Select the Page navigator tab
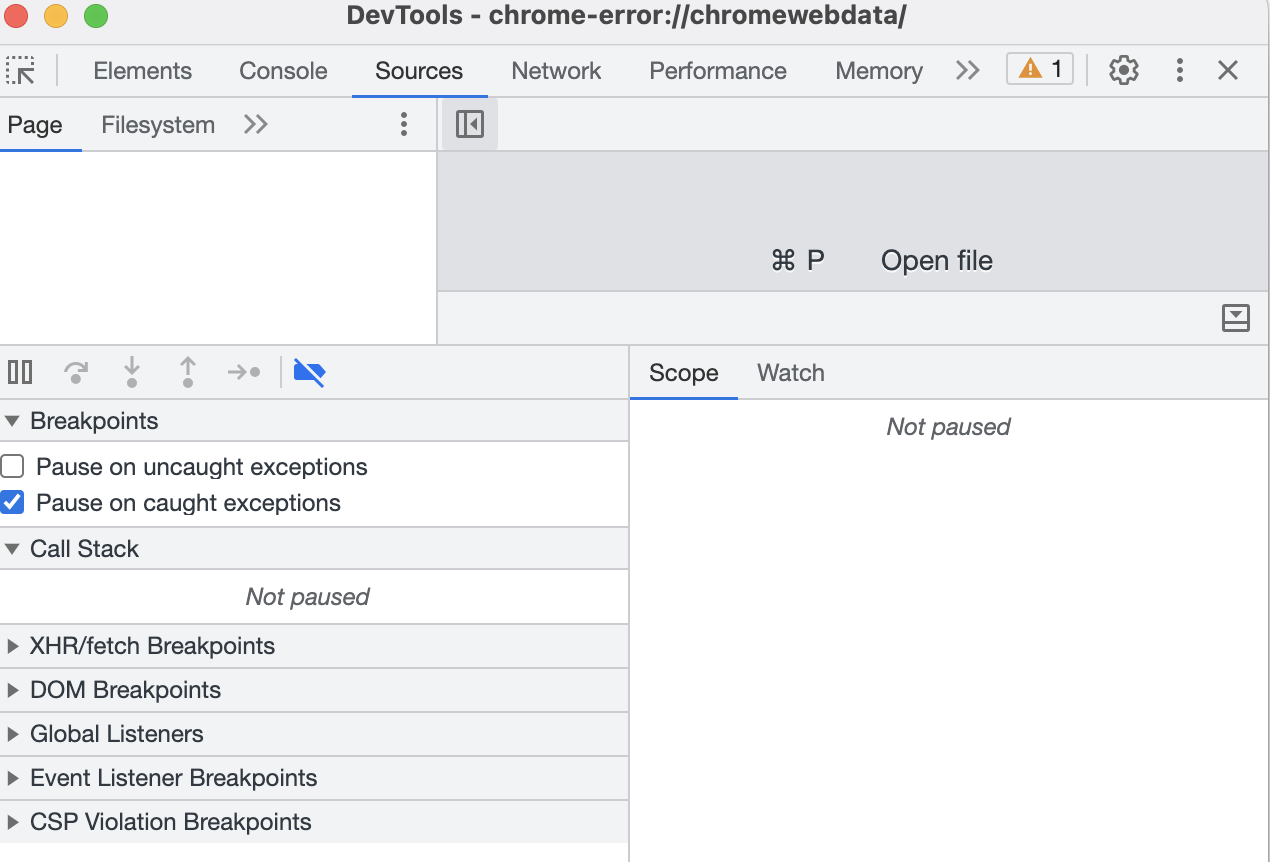The width and height of the screenshot is (1270, 862). click(35, 125)
